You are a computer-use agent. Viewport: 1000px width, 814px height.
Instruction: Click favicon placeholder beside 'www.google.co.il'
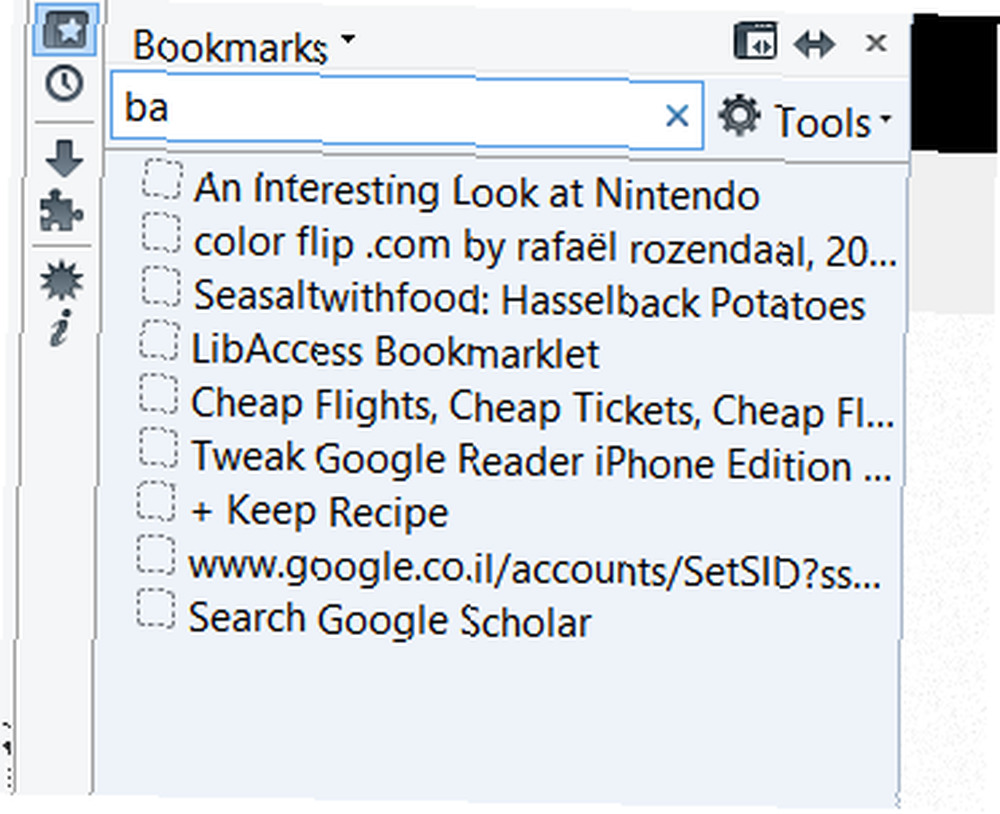point(156,555)
